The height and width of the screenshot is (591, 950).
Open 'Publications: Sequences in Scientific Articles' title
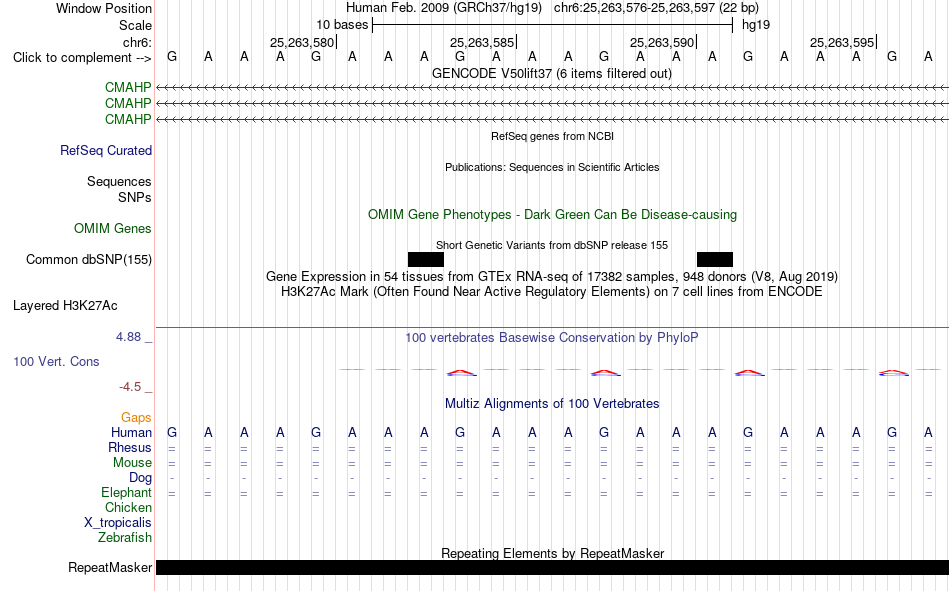click(552, 167)
